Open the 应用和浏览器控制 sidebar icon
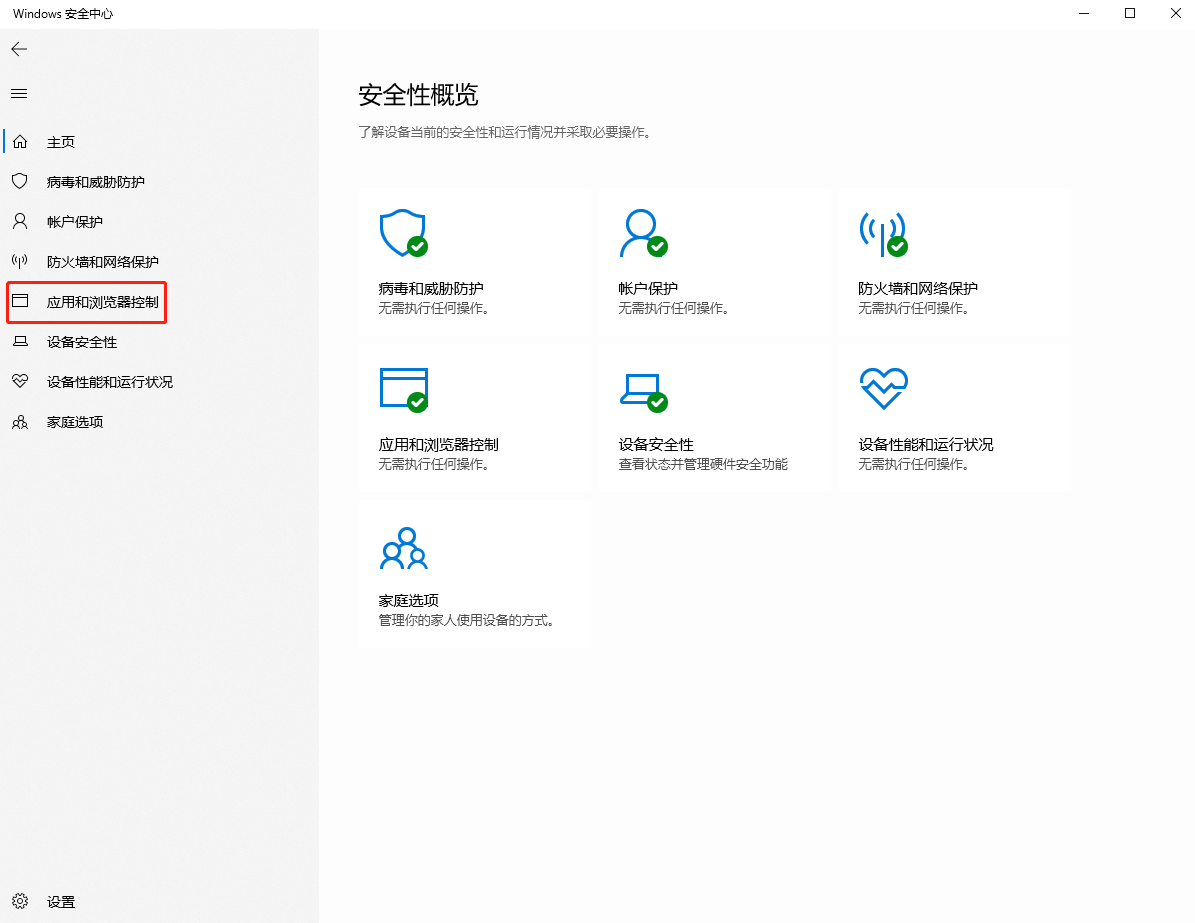The width and height of the screenshot is (1195, 923). 20,301
